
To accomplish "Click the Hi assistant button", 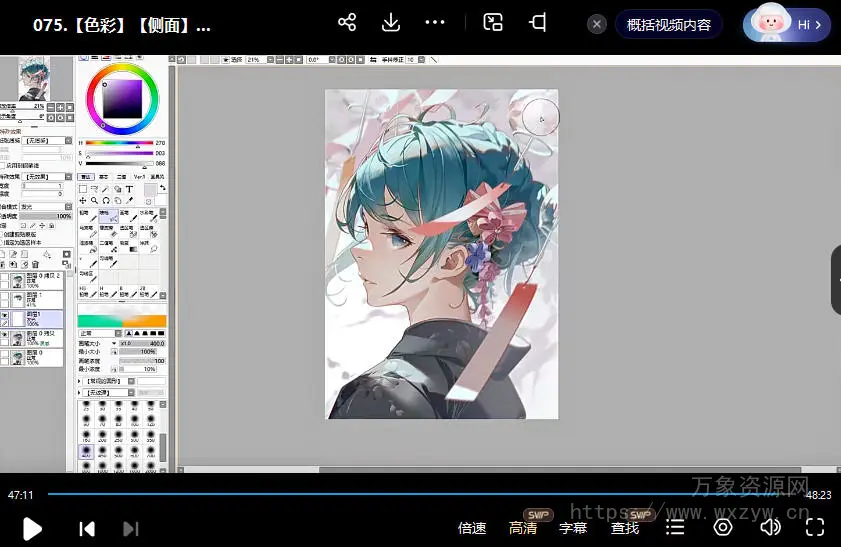I will coord(787,25).
